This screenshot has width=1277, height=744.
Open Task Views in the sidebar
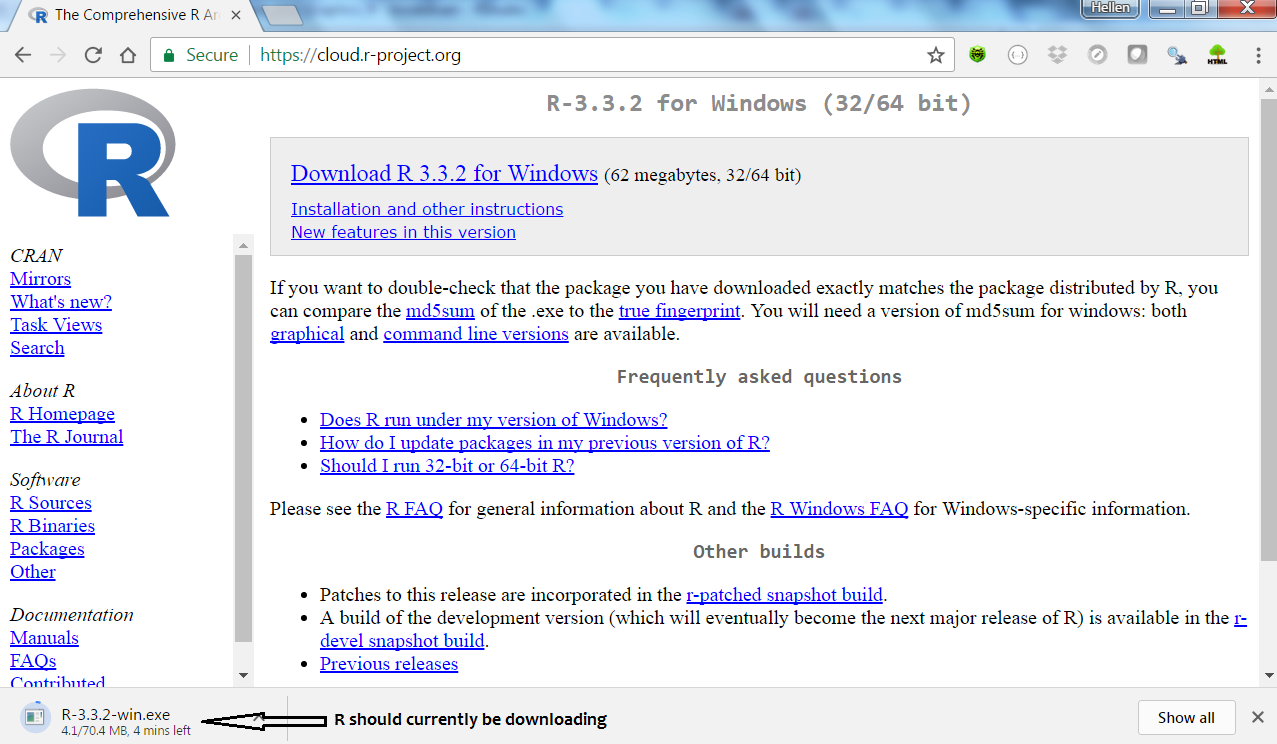[x=56, y=325]
